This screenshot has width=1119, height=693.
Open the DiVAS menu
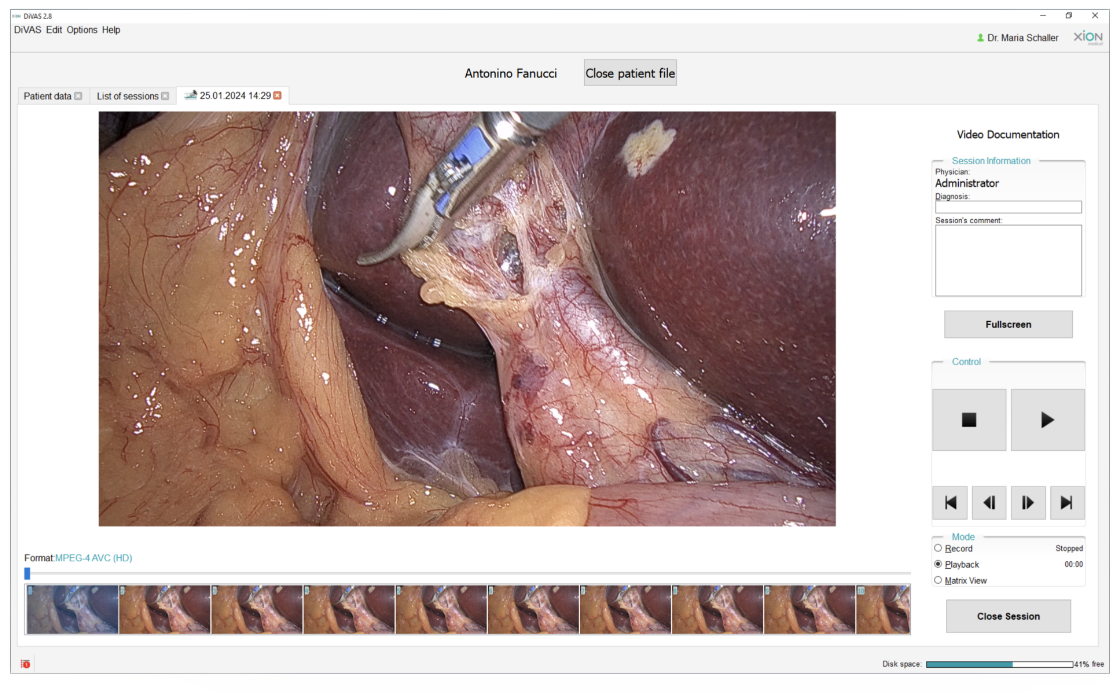pyautogui.click(x=27, y=30)
